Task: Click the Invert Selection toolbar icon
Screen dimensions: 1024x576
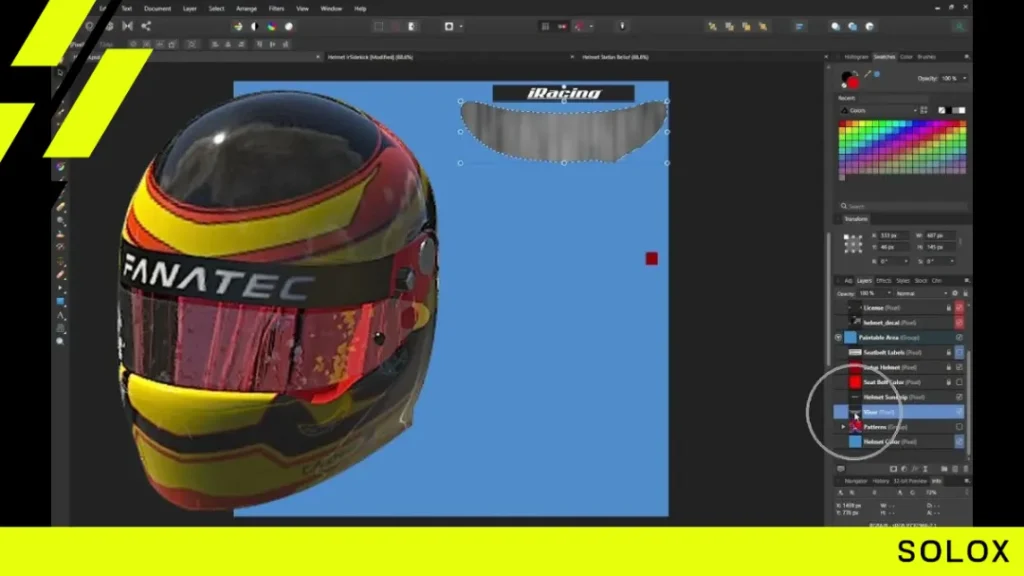Action: pos(411,27)
